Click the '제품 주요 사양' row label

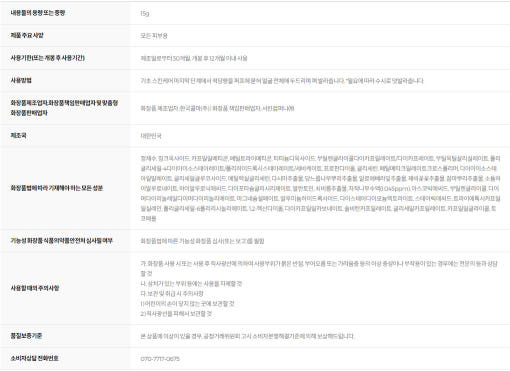27,35
